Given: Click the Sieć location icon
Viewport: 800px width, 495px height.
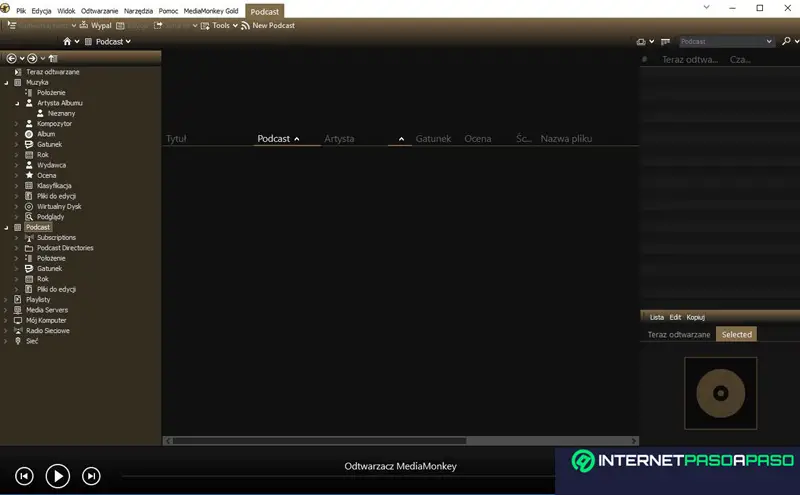Looking at the screenshot, I should (x=18, y=341).
